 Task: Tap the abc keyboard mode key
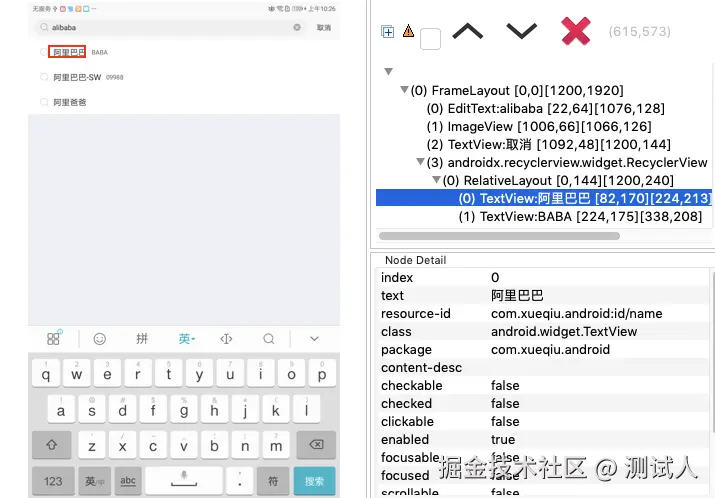tap(128, 481)
